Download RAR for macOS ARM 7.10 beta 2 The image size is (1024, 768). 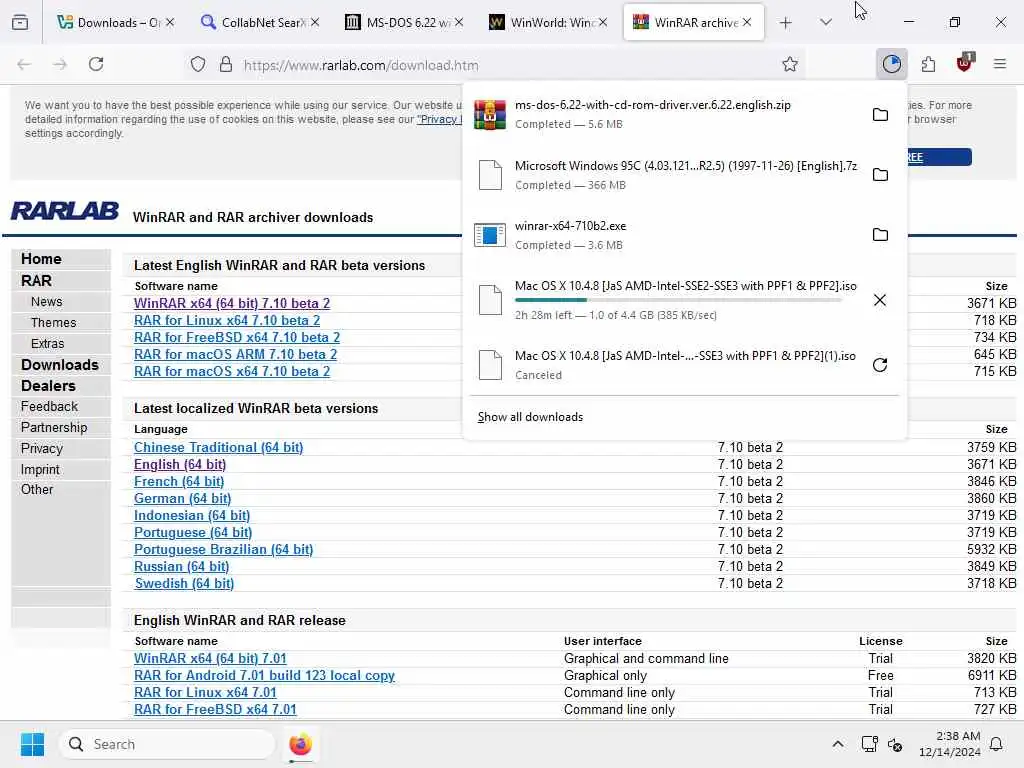pyautogui.click(x=235, y=355)
